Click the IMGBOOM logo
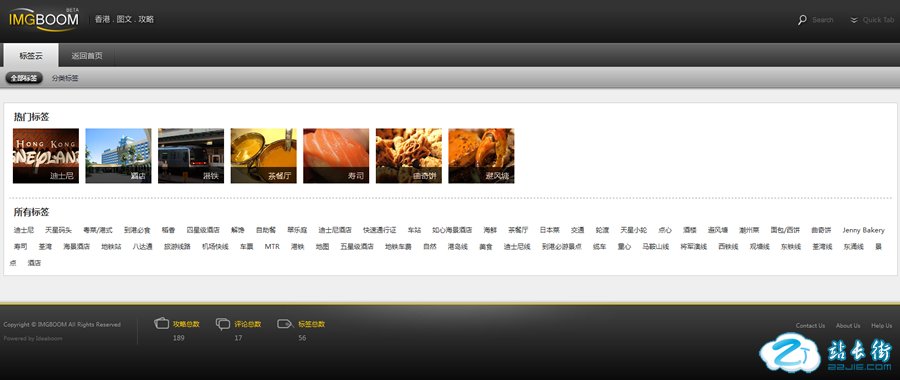The width and height of the screenshot is (900, 380). 44,19
